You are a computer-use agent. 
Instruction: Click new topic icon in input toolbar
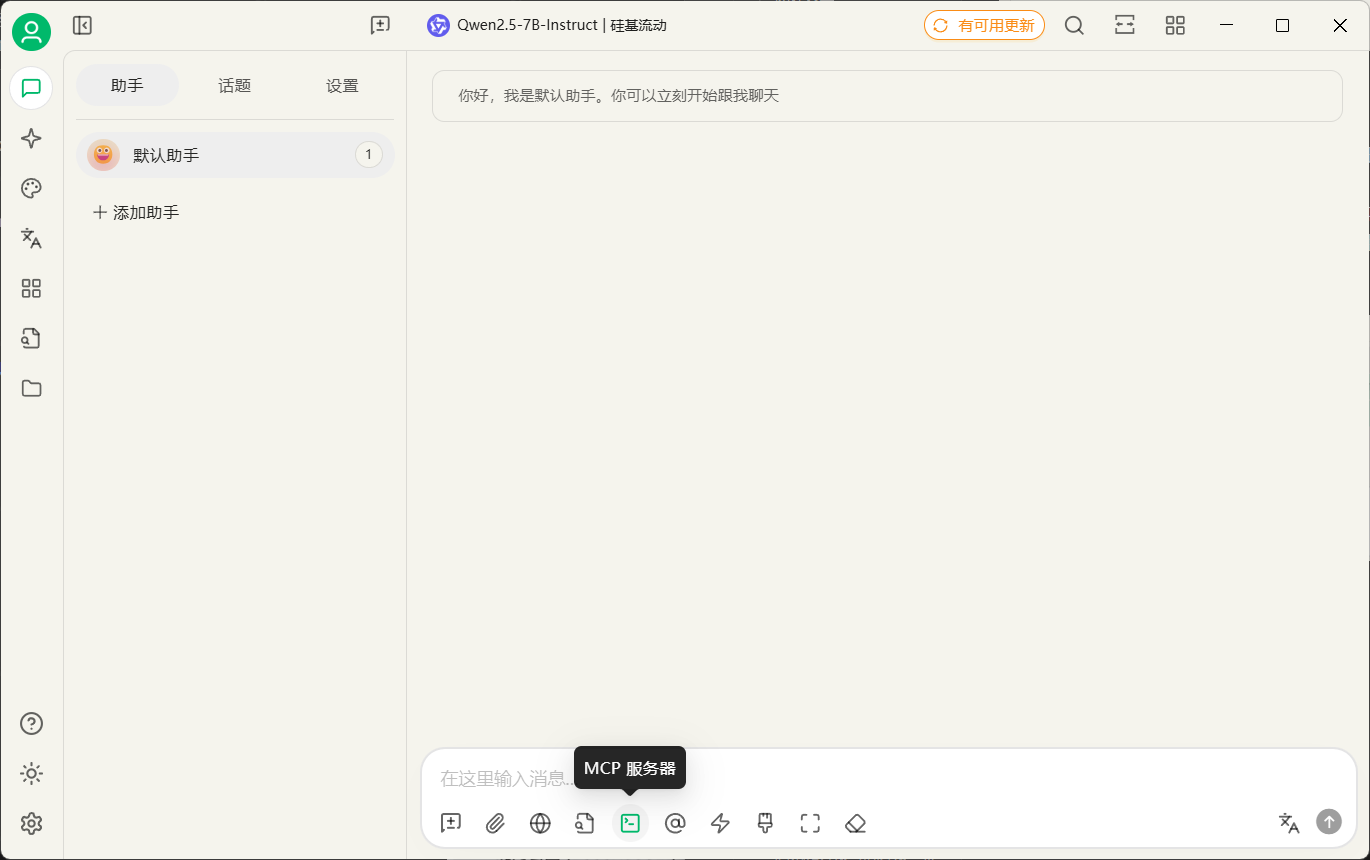(451, 823)
